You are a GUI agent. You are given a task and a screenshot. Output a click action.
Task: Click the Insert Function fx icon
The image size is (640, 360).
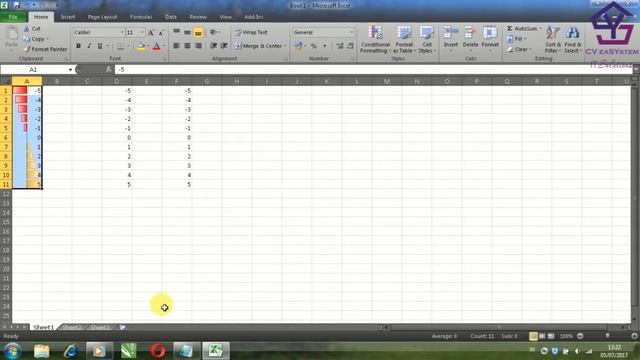[108, 70]
